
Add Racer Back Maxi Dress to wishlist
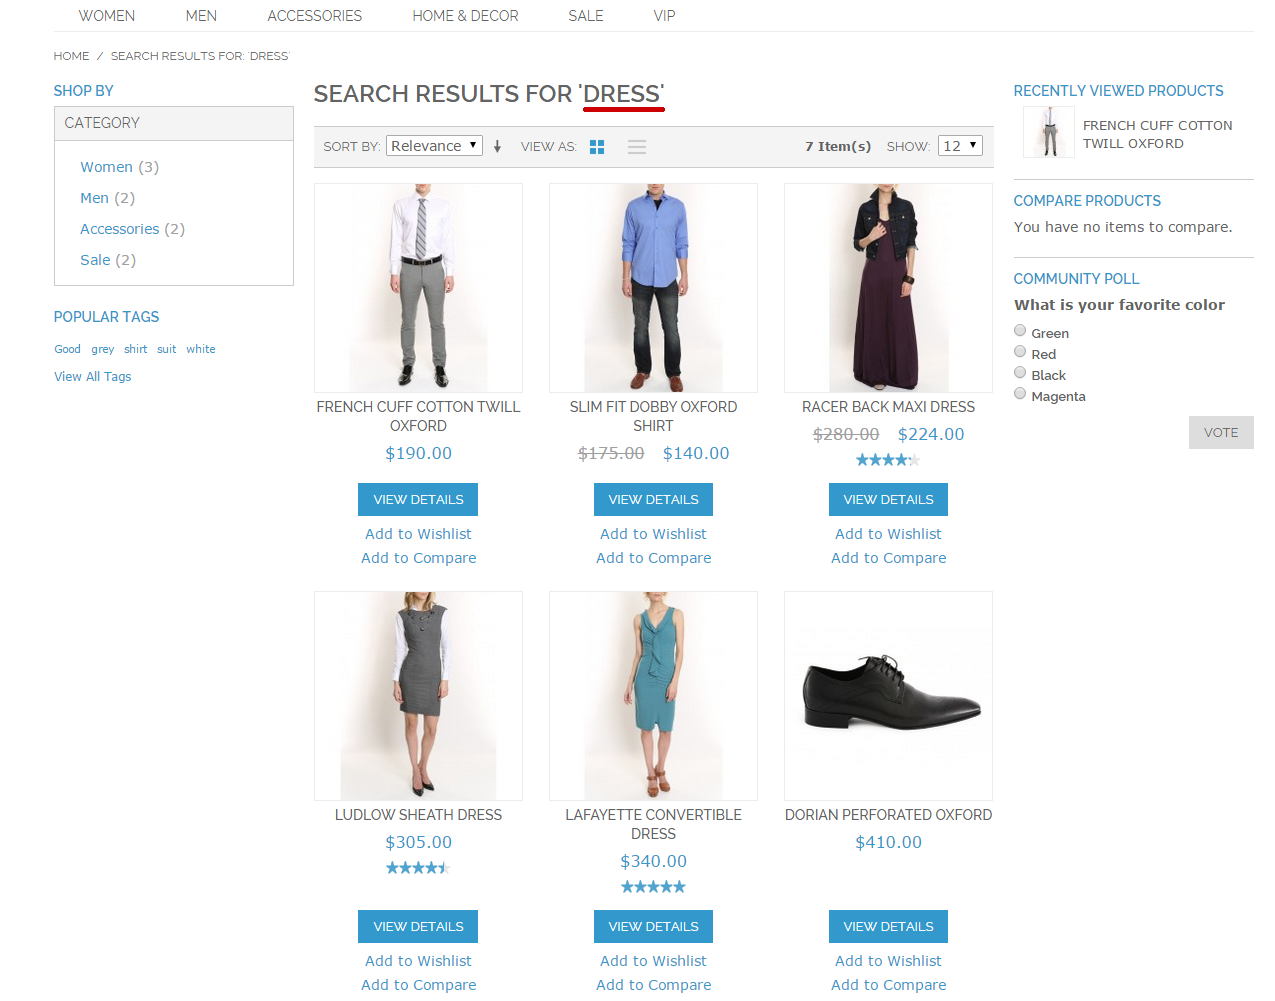pos(888,534)
